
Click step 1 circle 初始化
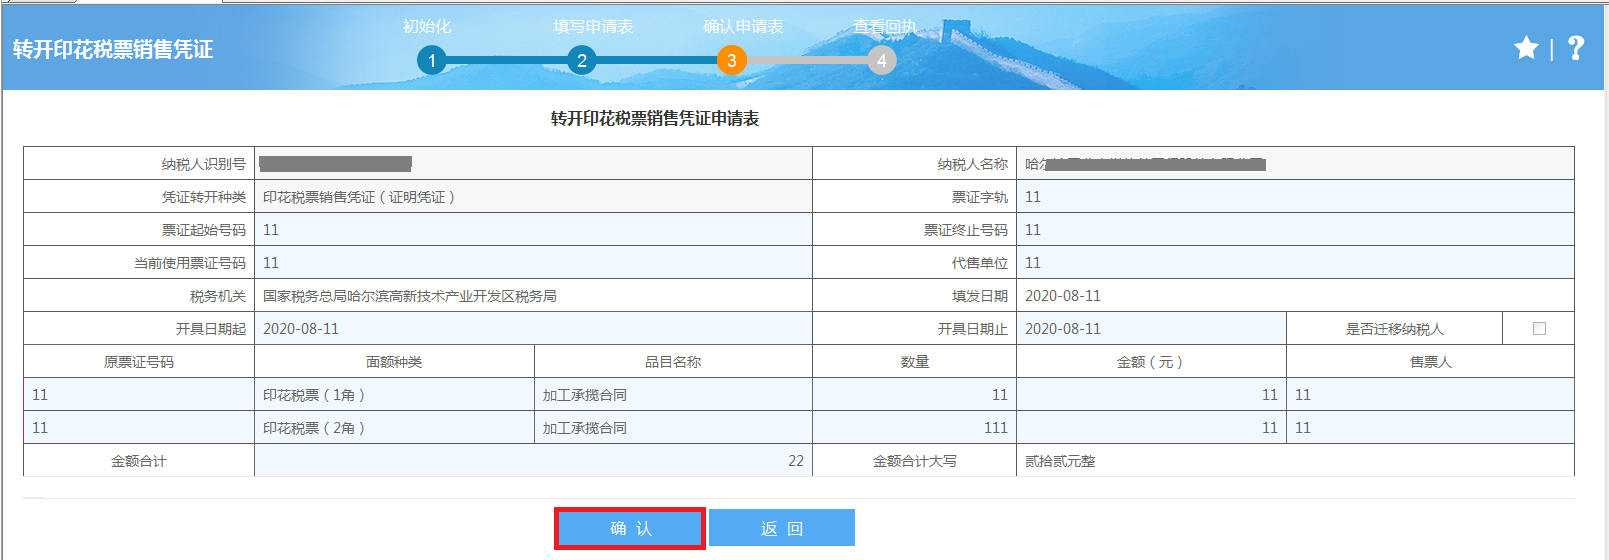tap(432, 61)
